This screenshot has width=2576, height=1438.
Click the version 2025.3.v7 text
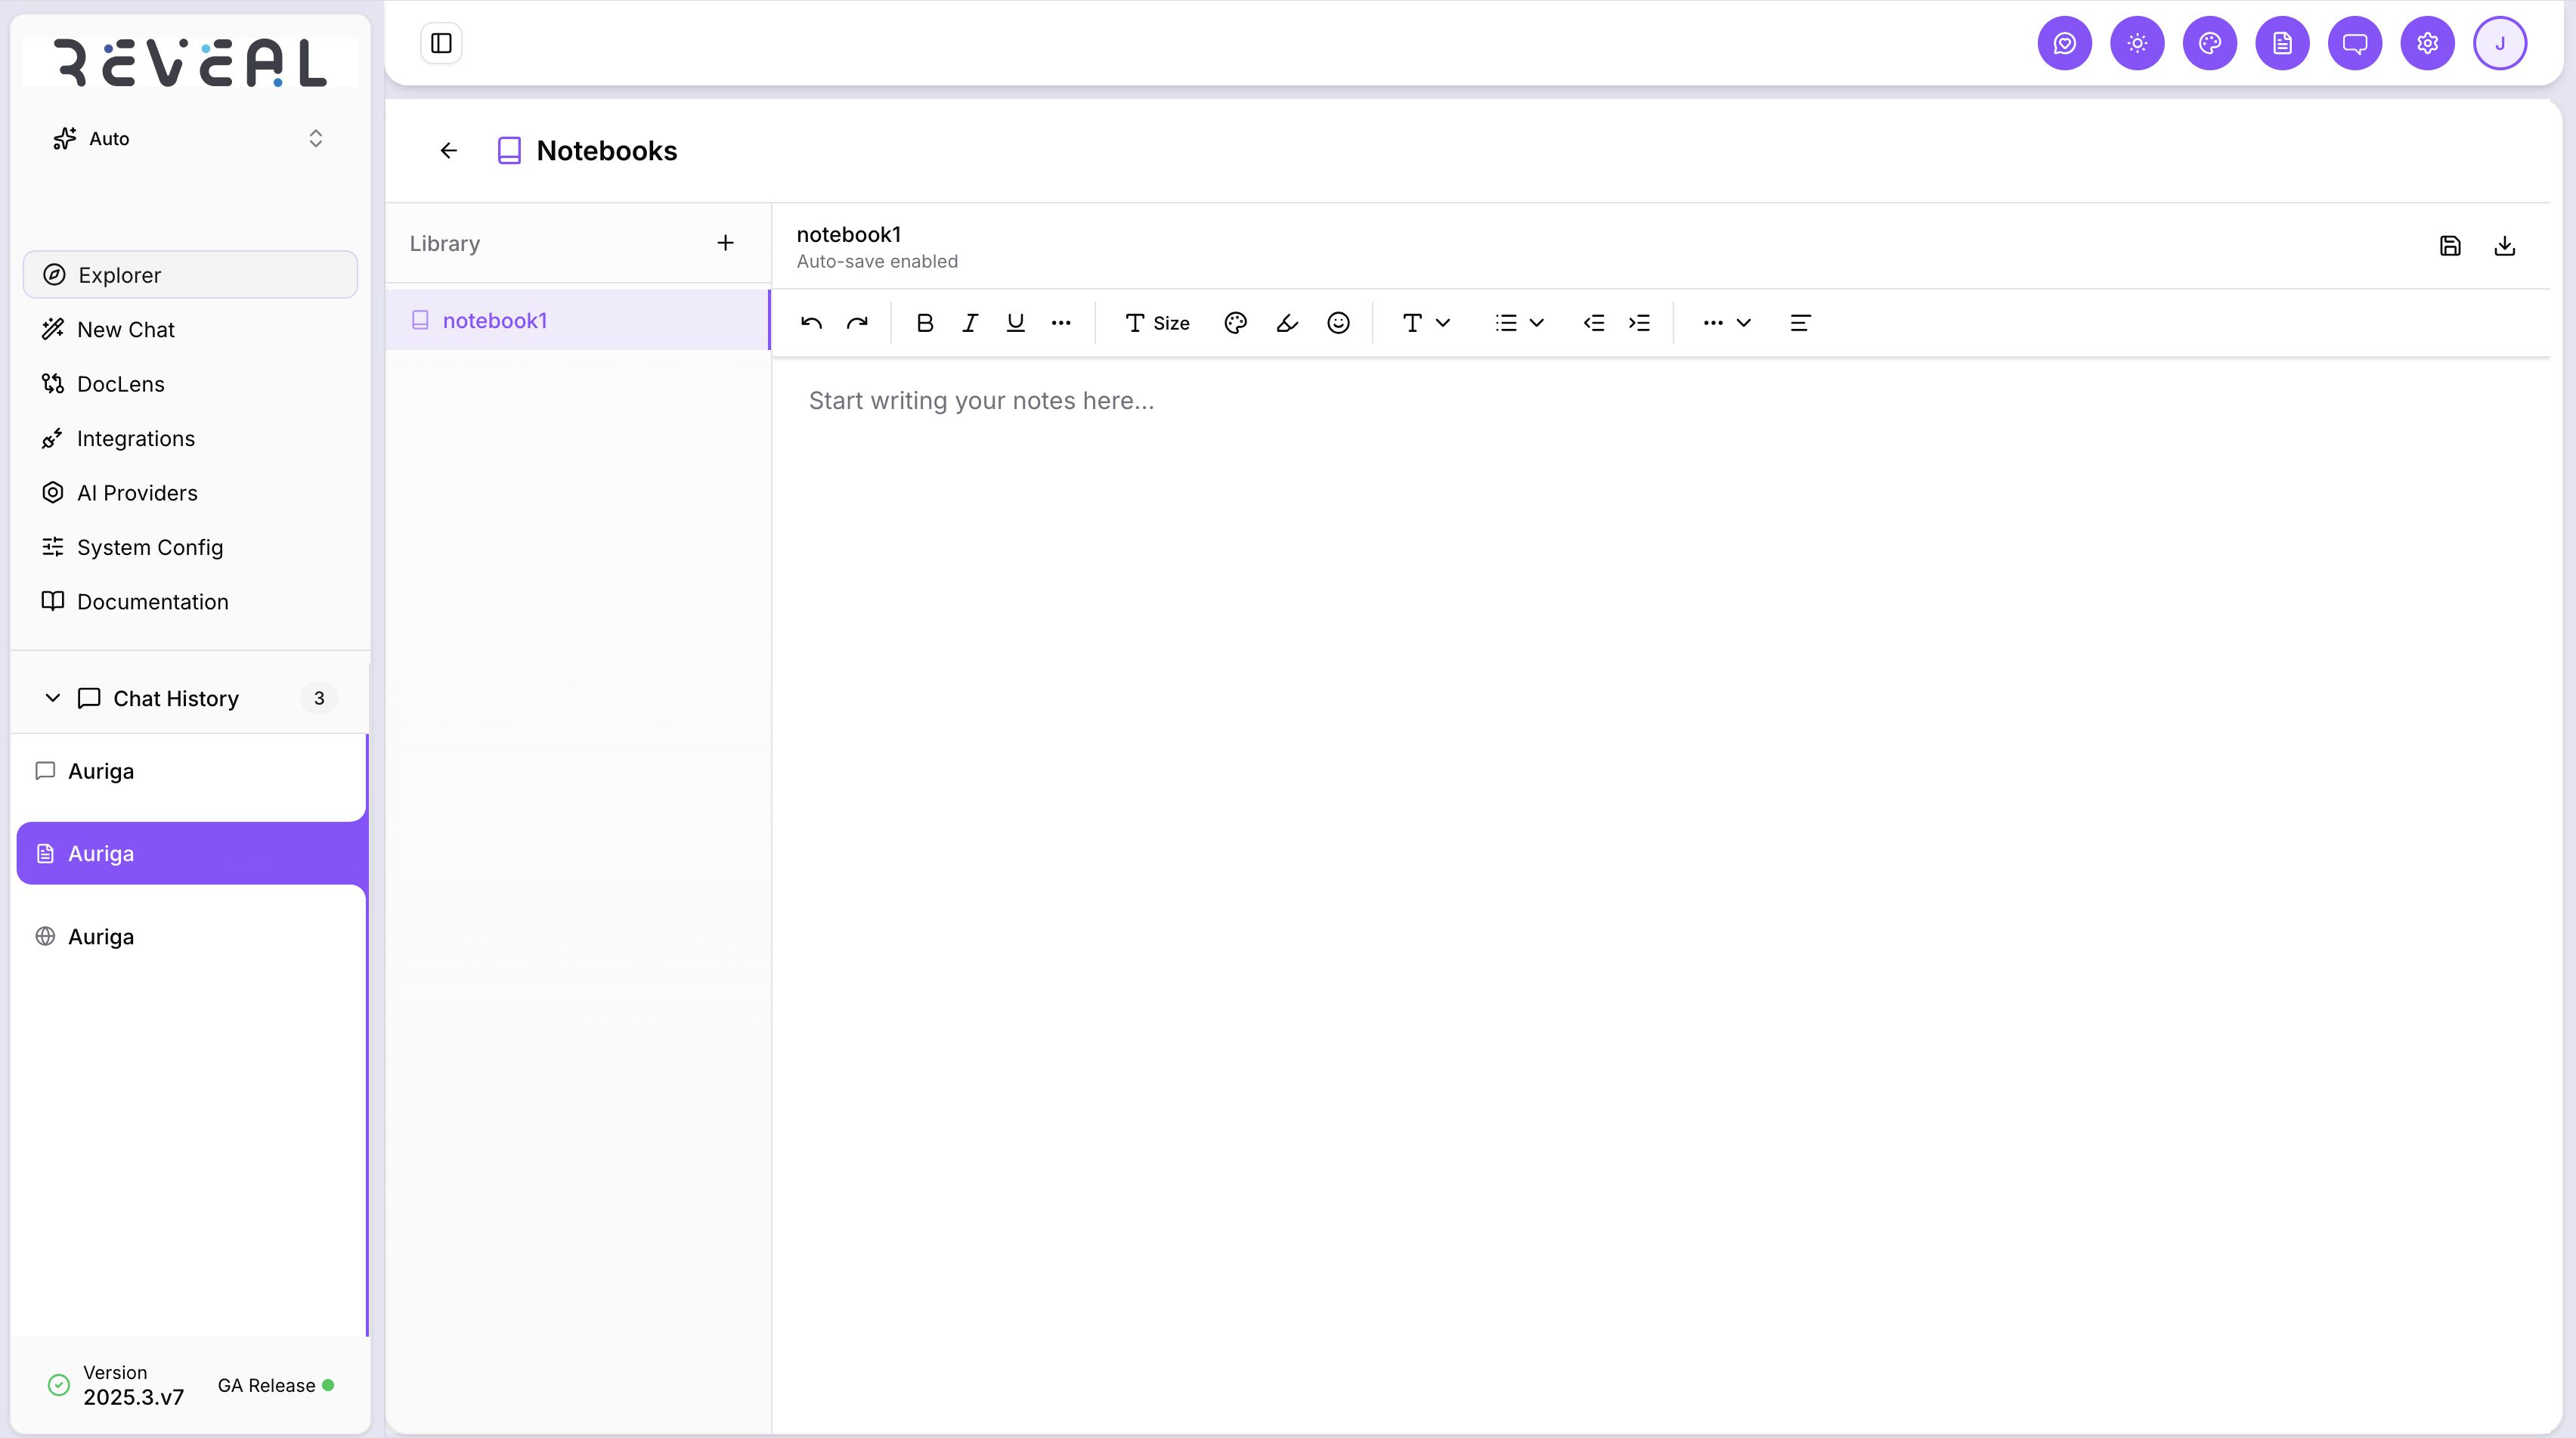point(133,1397)
